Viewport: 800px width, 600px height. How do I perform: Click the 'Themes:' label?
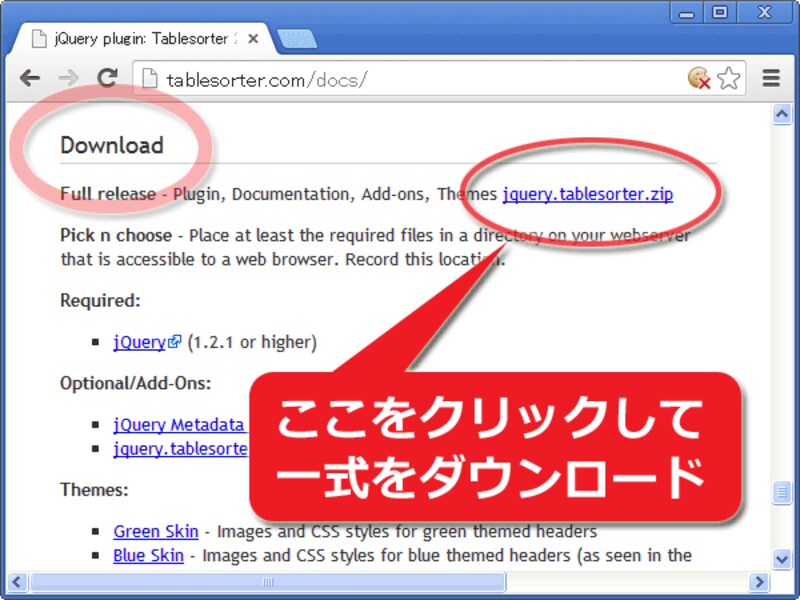(94, 490)
